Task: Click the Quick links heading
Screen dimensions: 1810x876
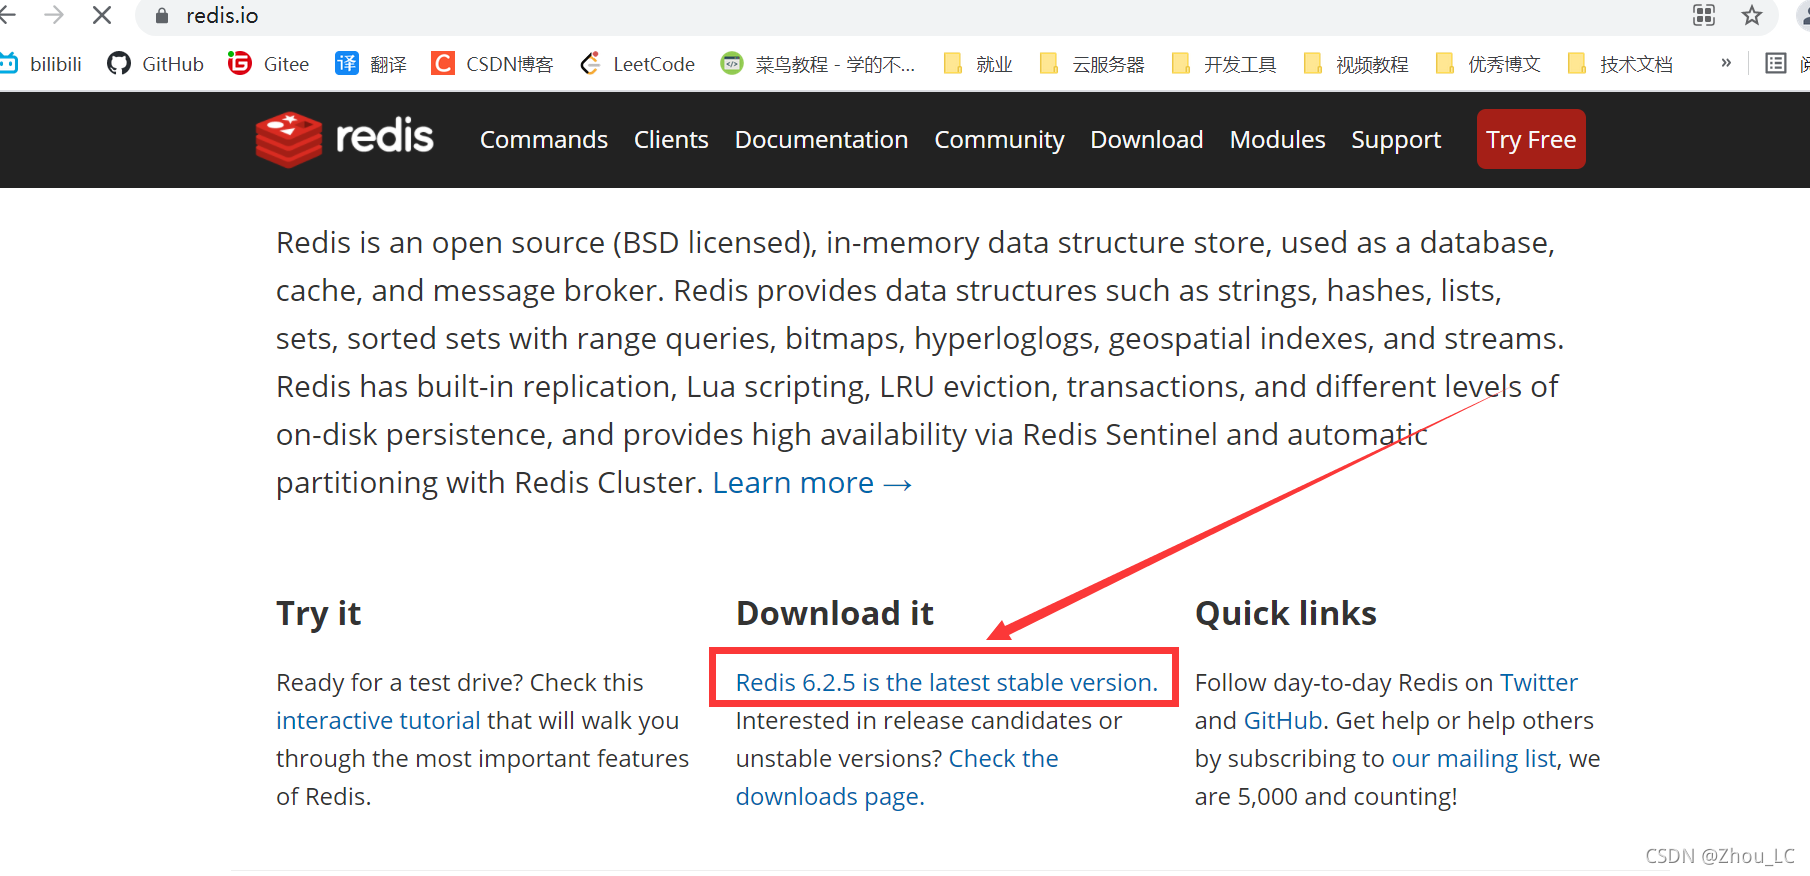Action: [x=1286, y=613]
